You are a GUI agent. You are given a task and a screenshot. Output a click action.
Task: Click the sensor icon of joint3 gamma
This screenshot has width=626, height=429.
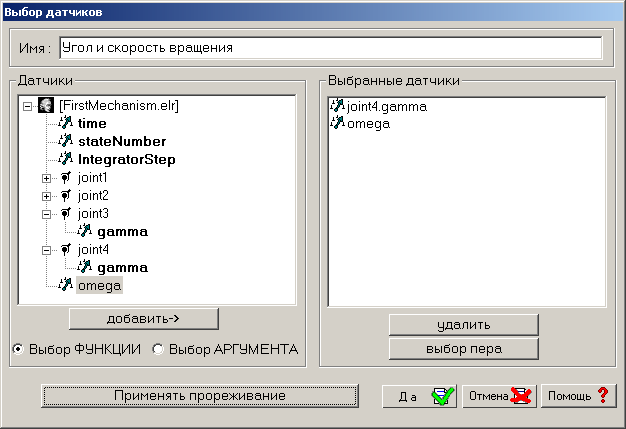tap(85, 231)
